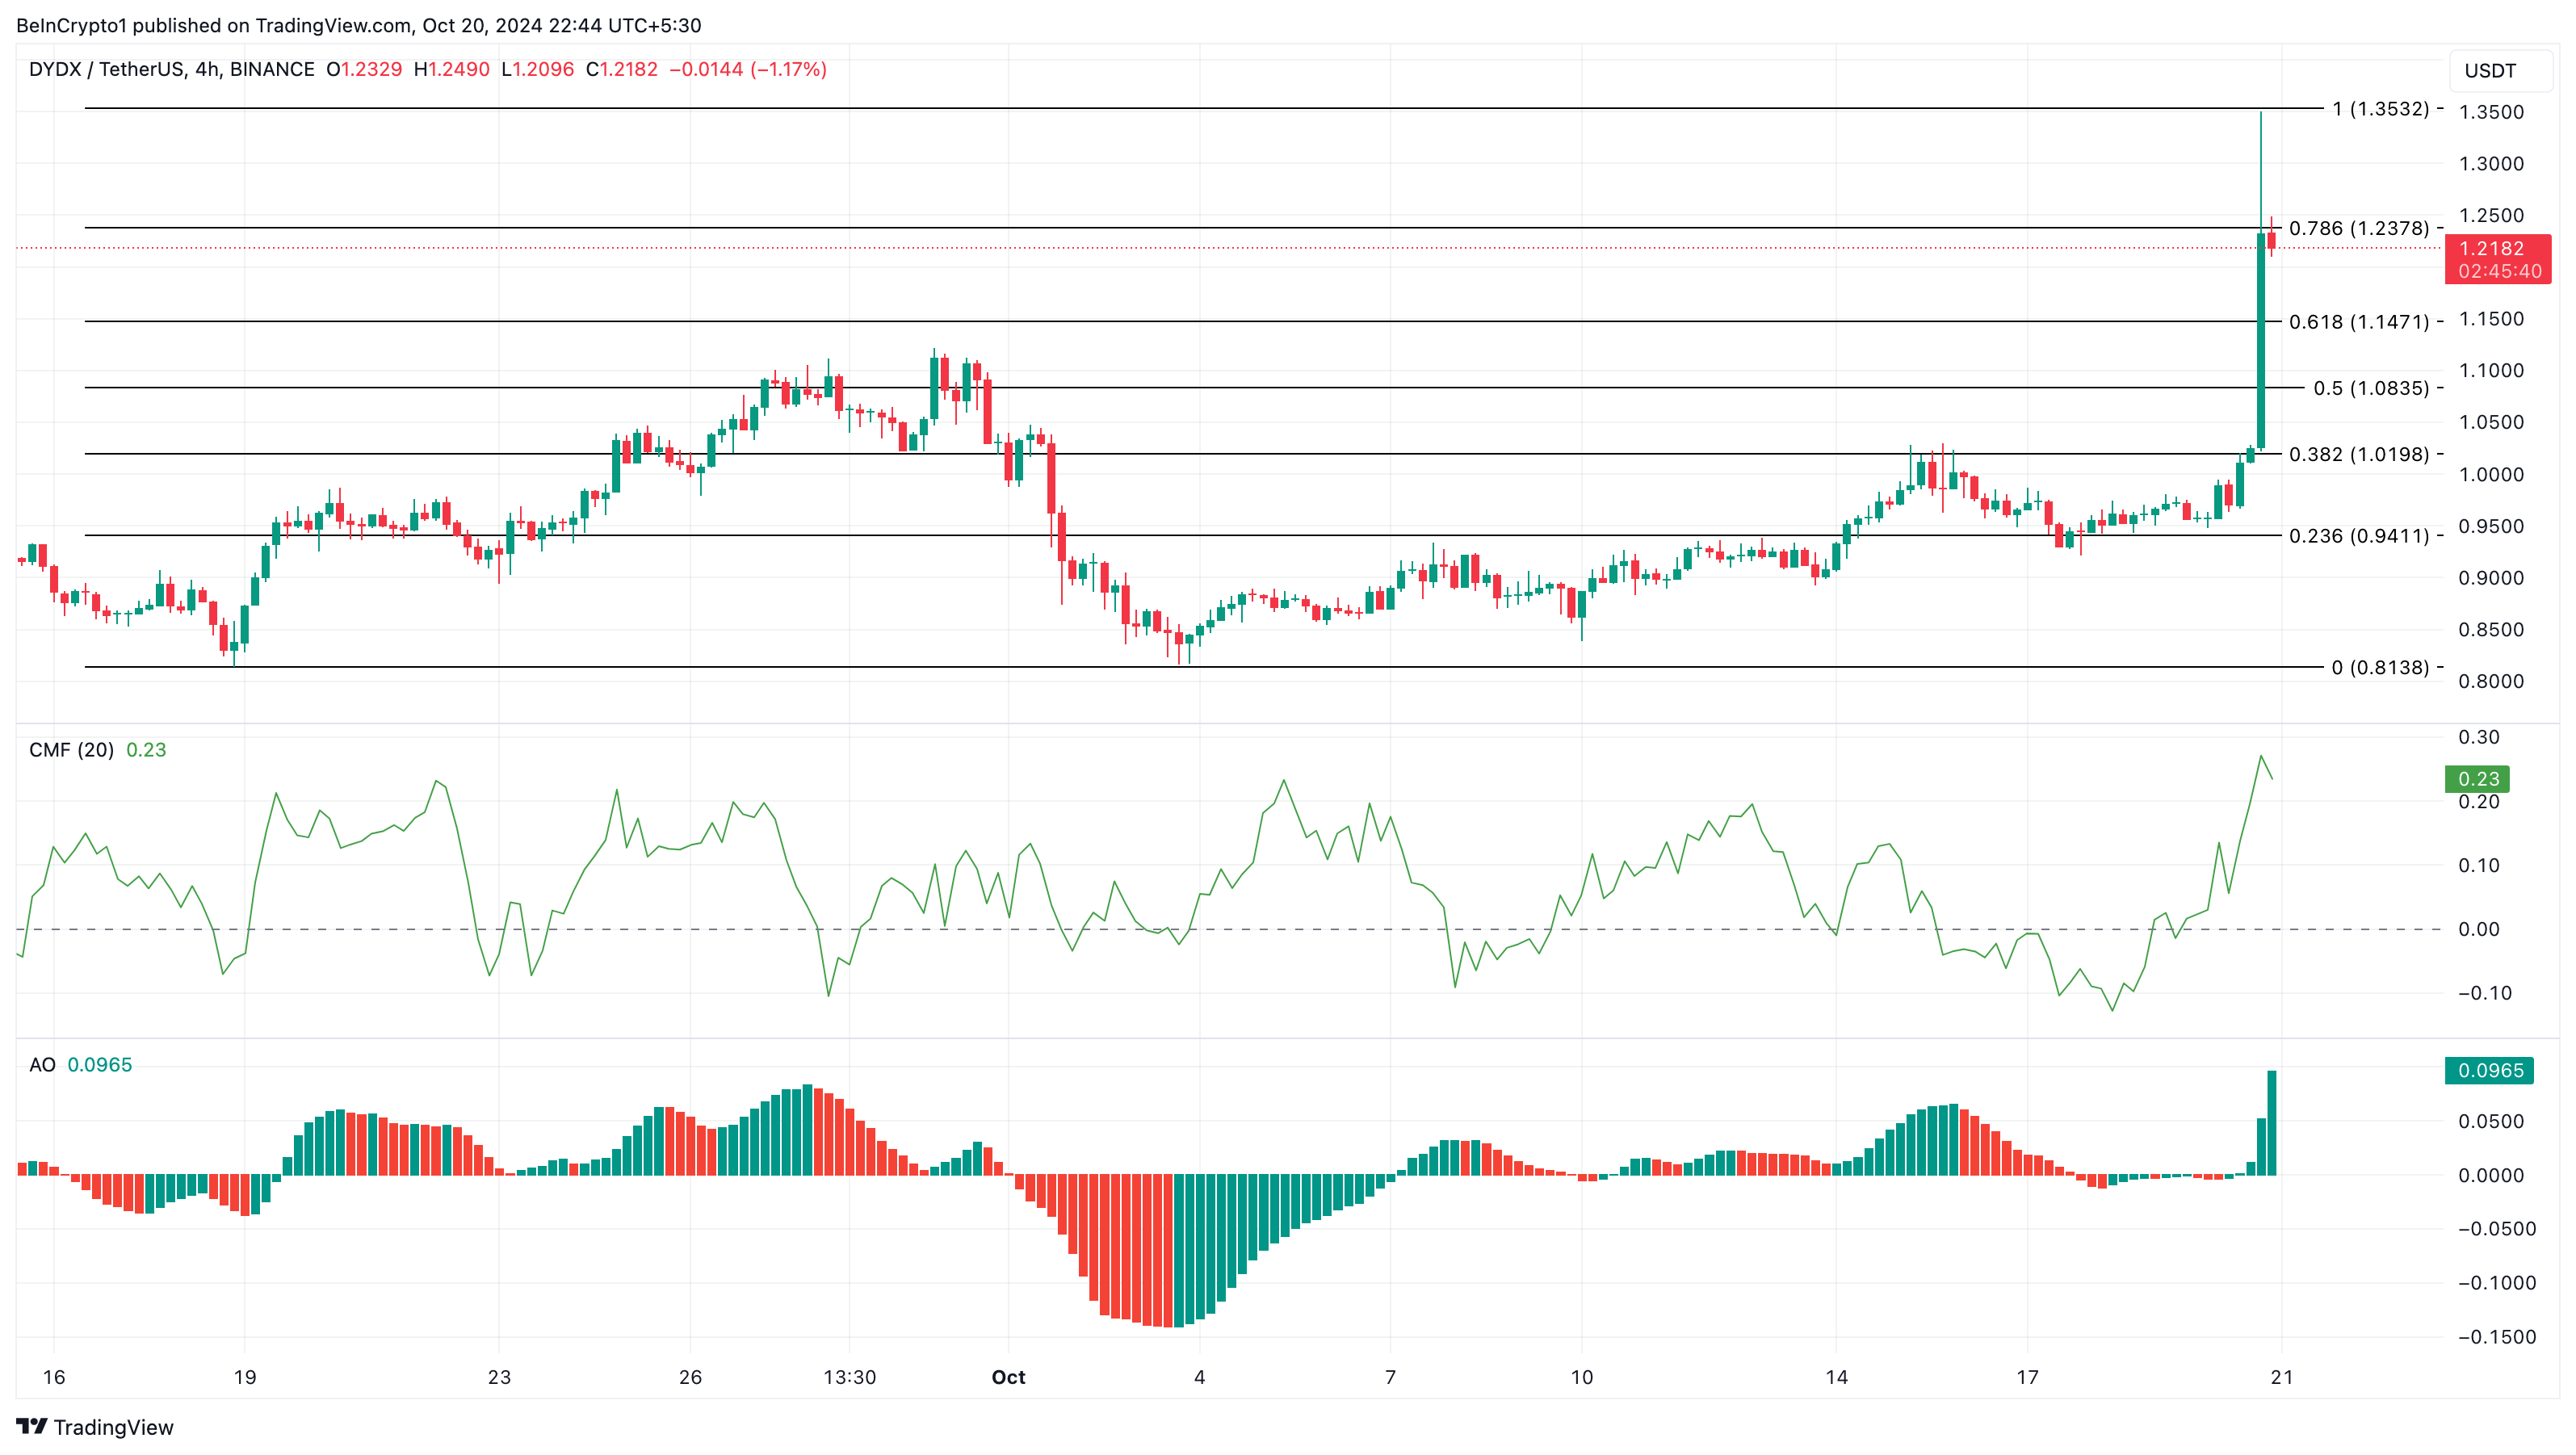Click the 0.382 (1.0198) Fibonacci level label
The width and height of the screenshot is (2576, 1455).
[2358, 454]
